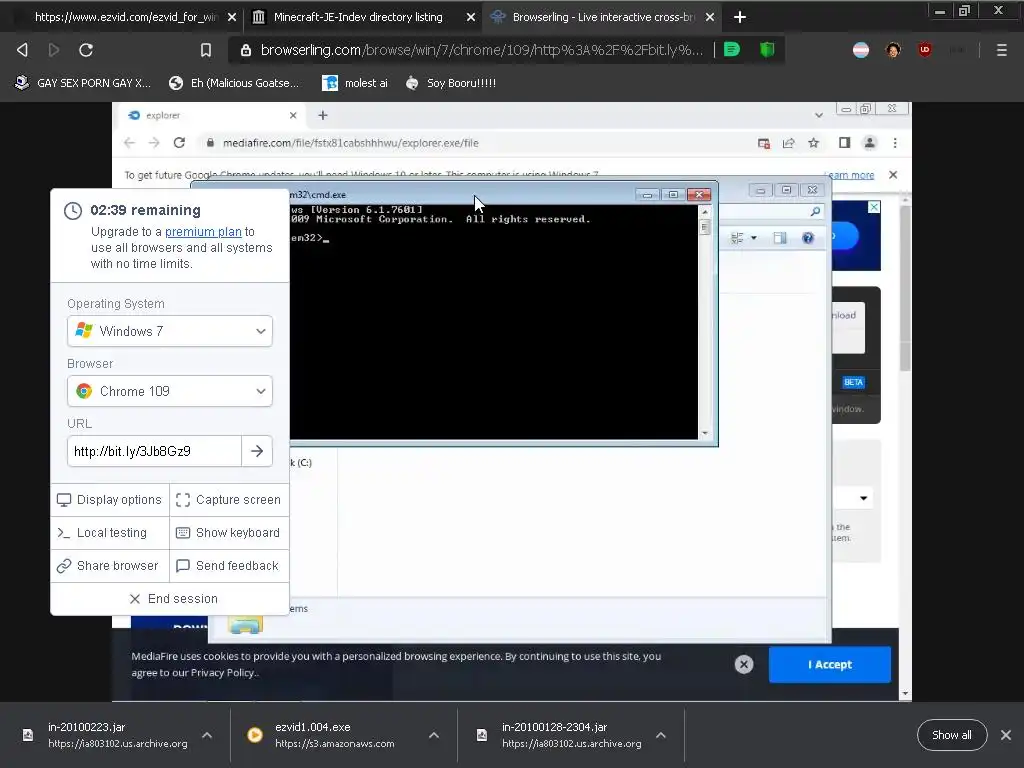Toggle inner Chrome side panel
The image size is (1024, 768).
pos(844,143)
